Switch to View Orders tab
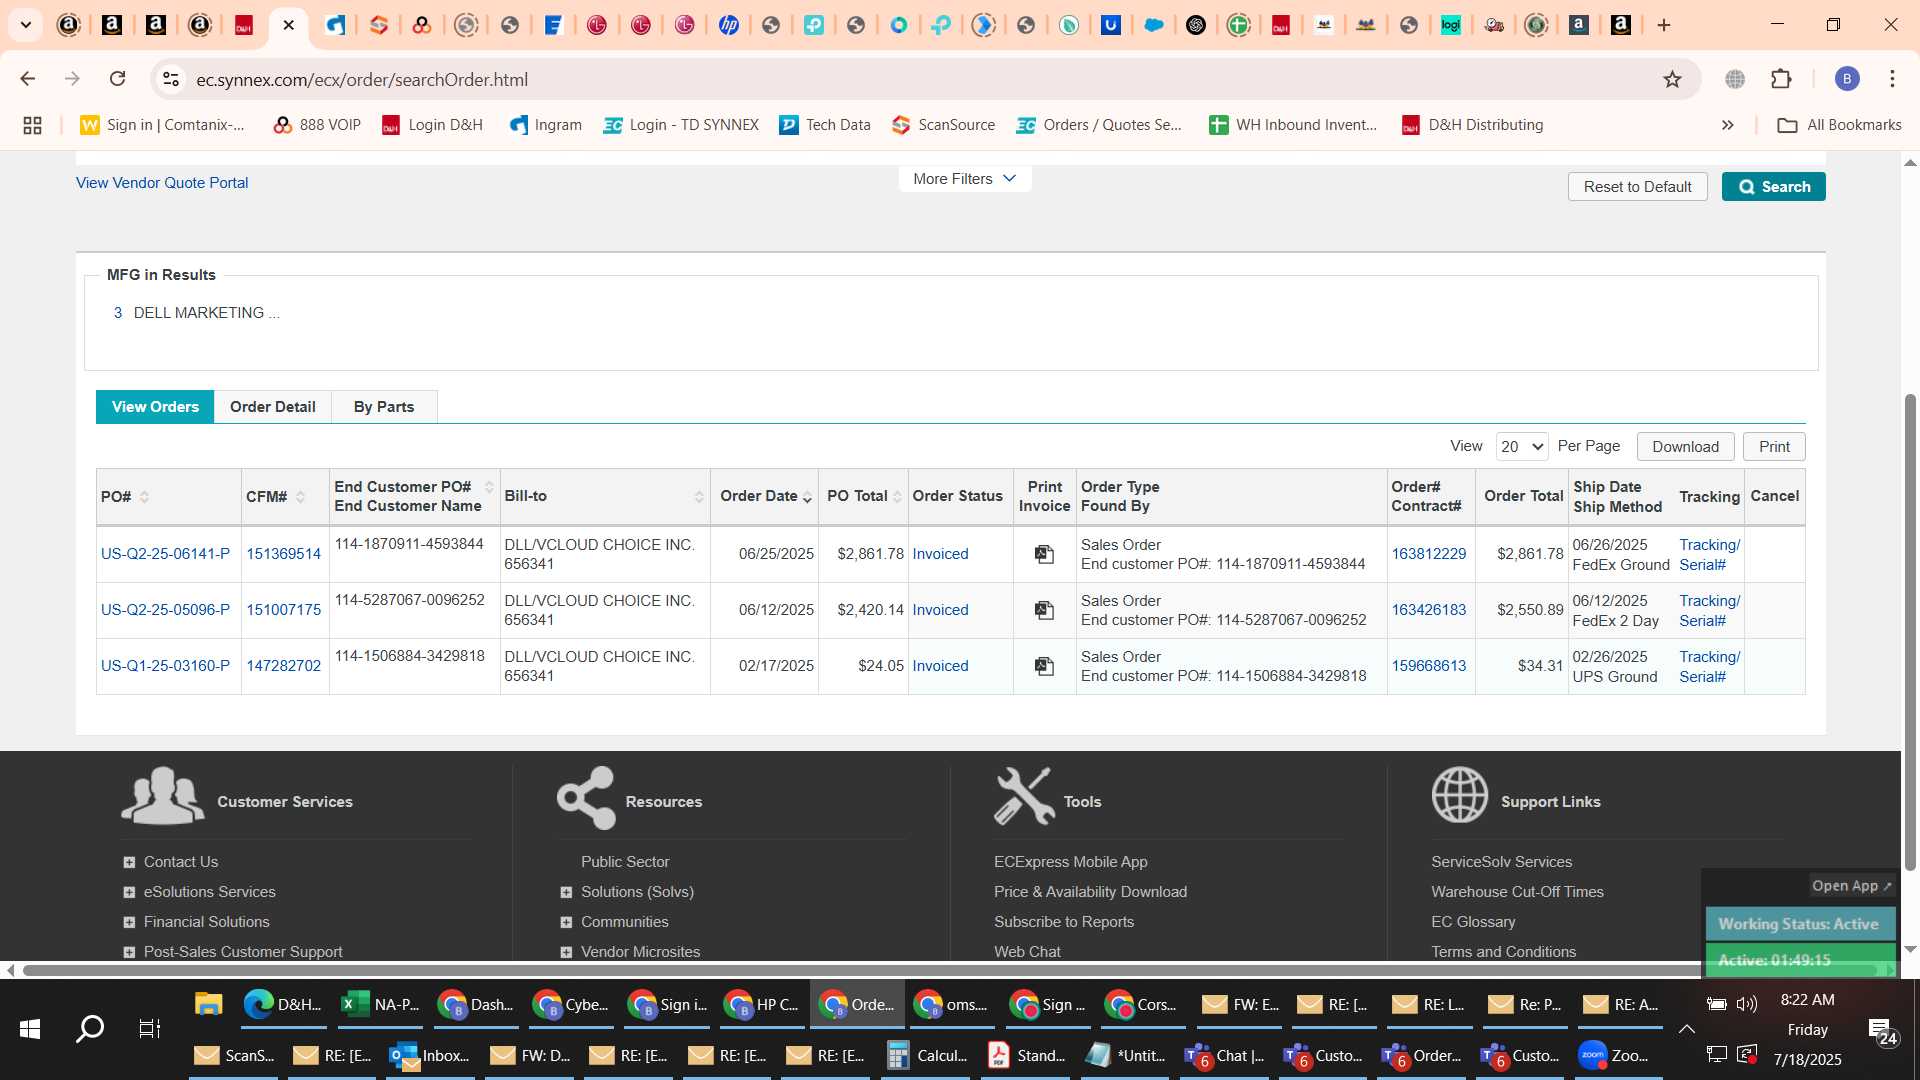Viewport: 1920px width, 1080px height. pos(155,407)
